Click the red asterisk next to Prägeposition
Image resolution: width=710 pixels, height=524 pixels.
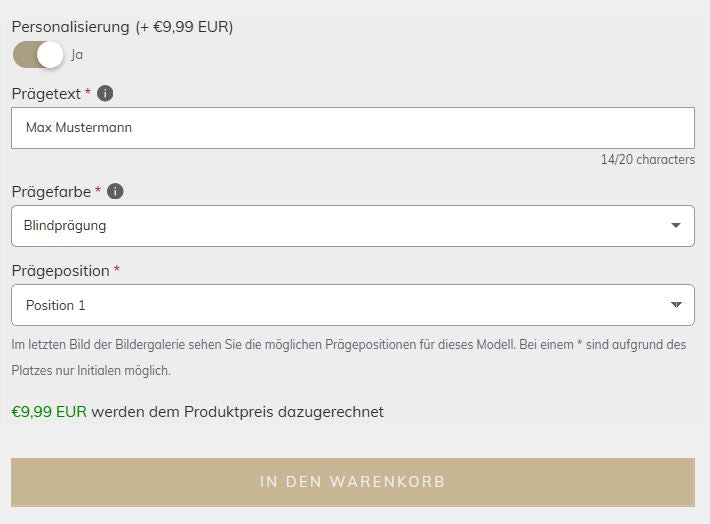tap(117, 270)
